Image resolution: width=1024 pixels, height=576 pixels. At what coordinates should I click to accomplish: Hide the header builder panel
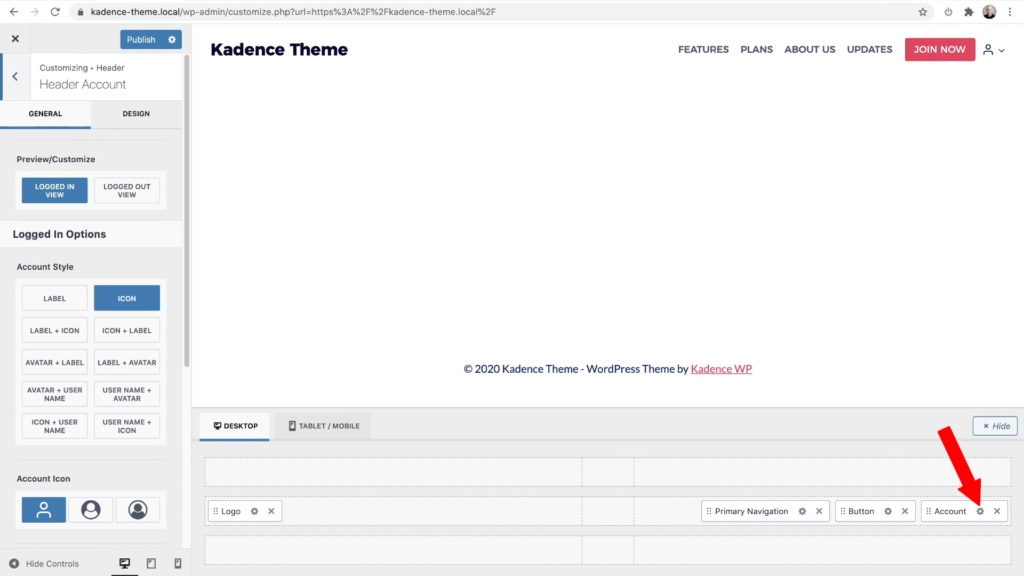[x=995, y=426]
